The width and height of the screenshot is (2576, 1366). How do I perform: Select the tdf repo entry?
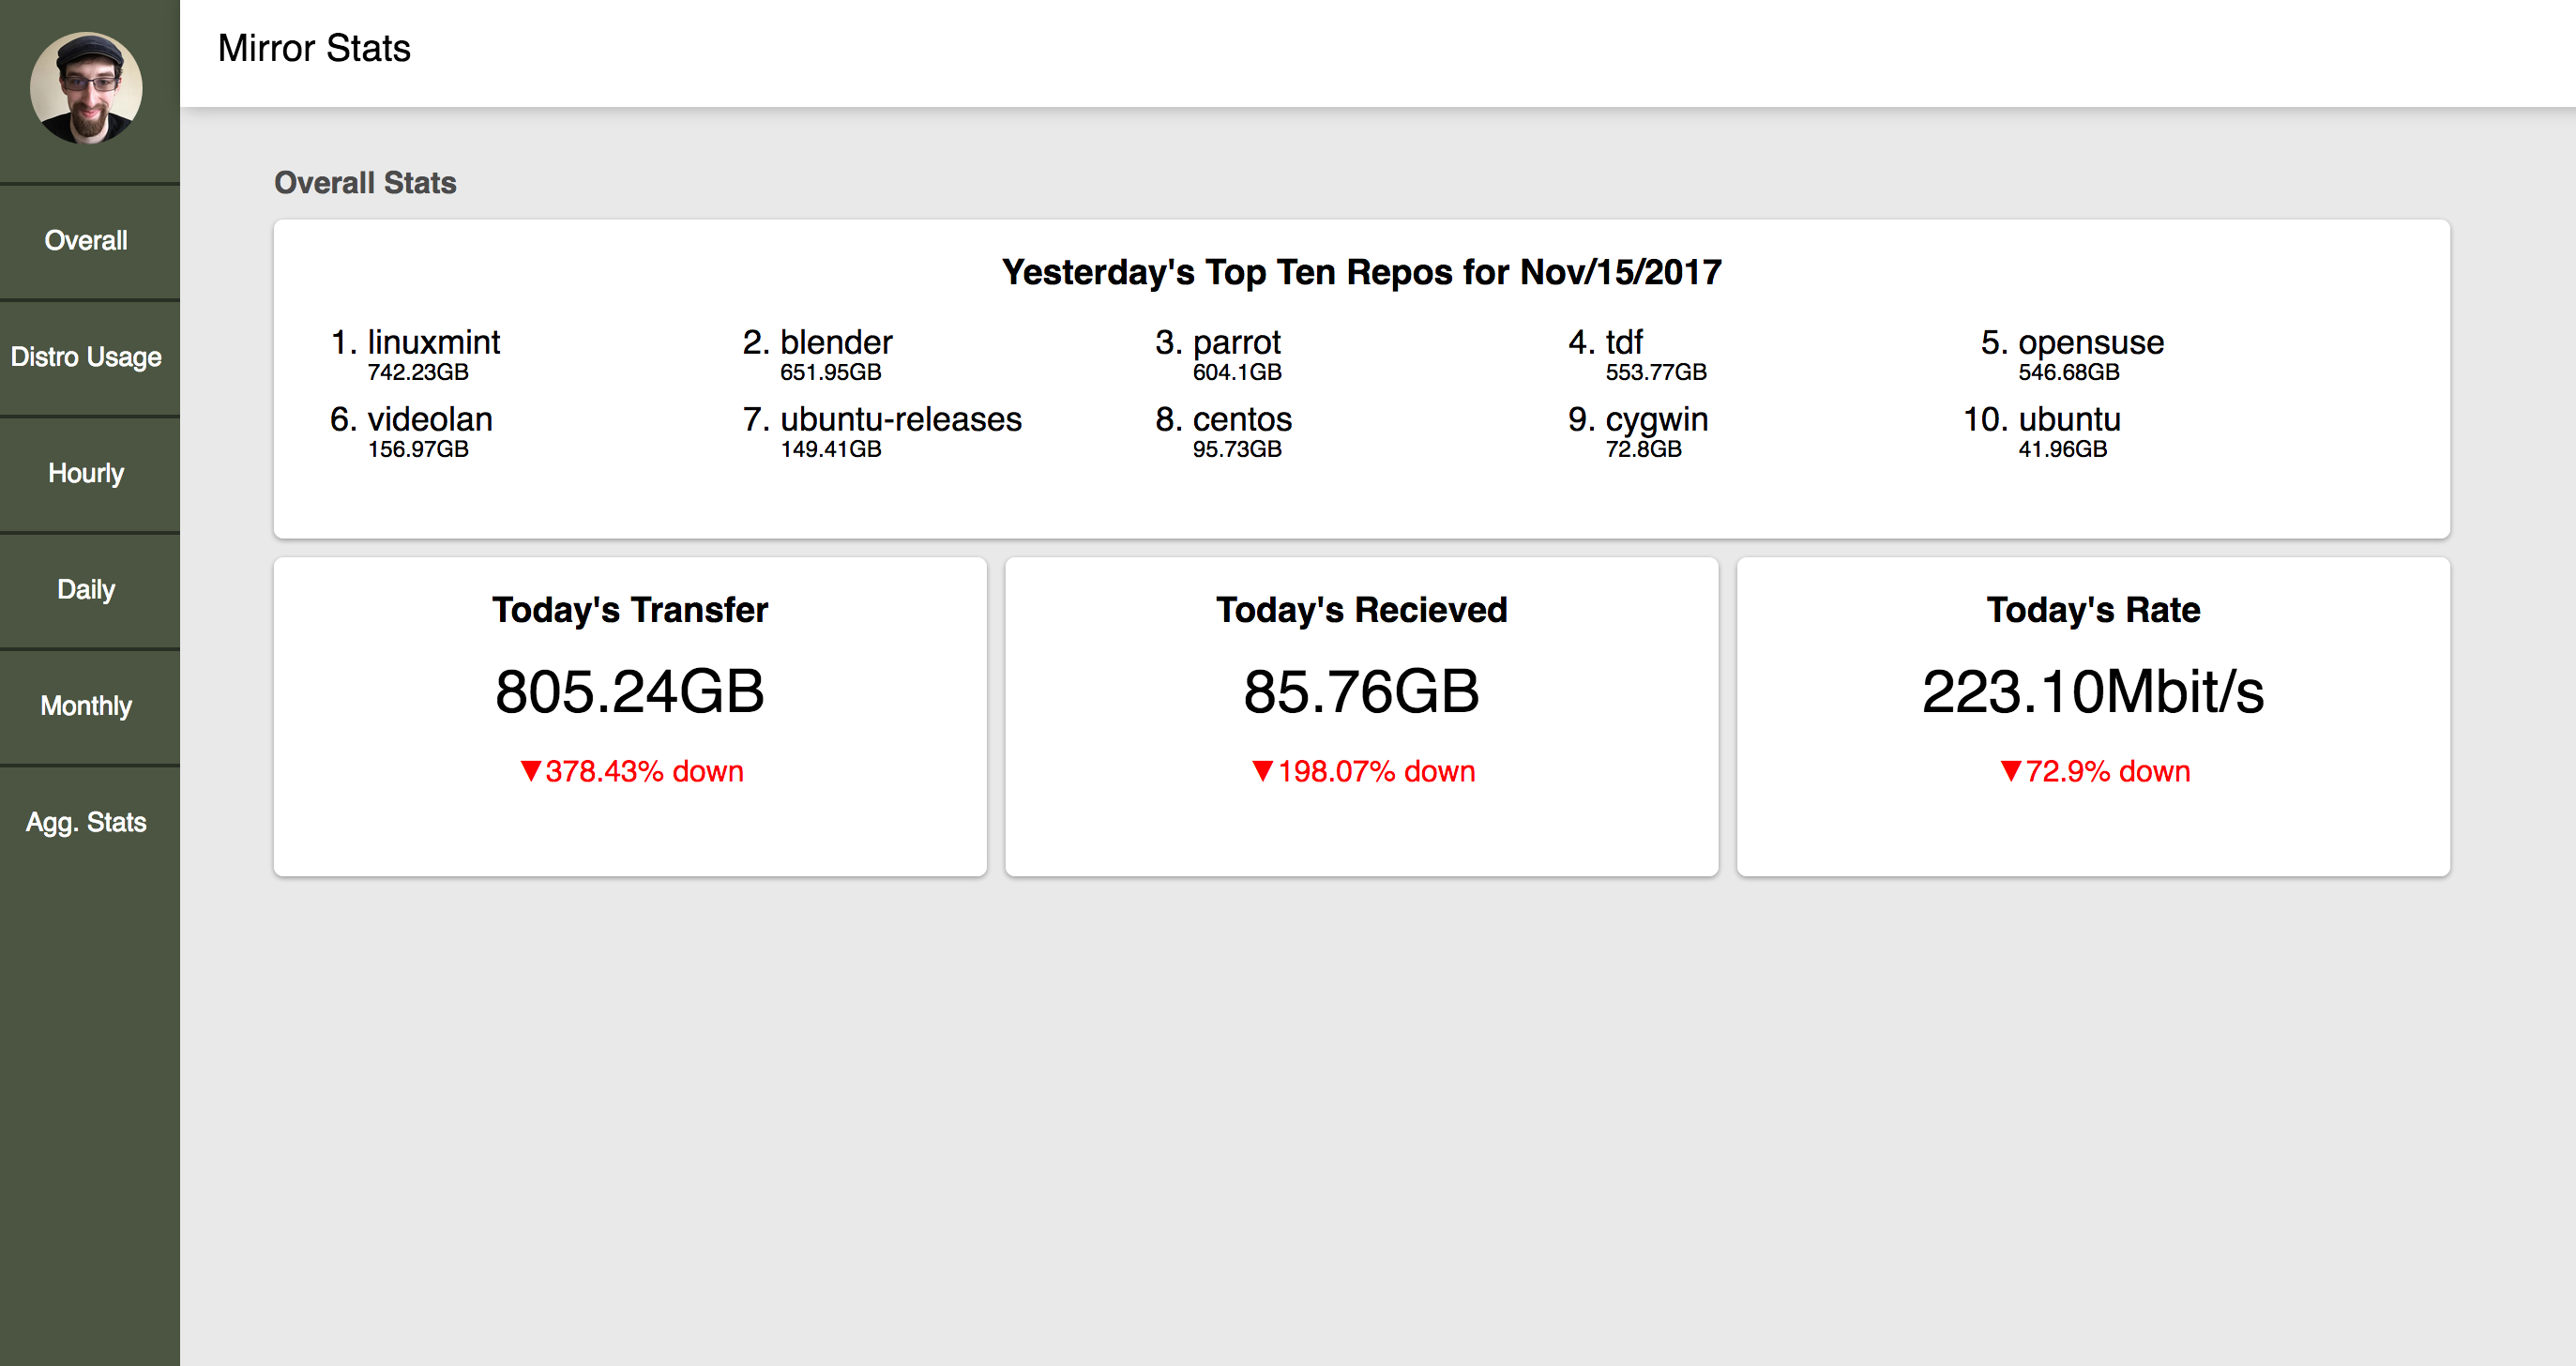click(x=1624, y=342)
